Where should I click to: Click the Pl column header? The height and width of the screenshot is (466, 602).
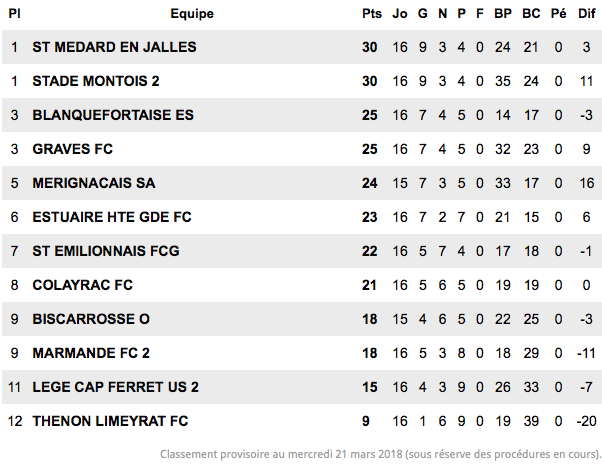[14, 14]
